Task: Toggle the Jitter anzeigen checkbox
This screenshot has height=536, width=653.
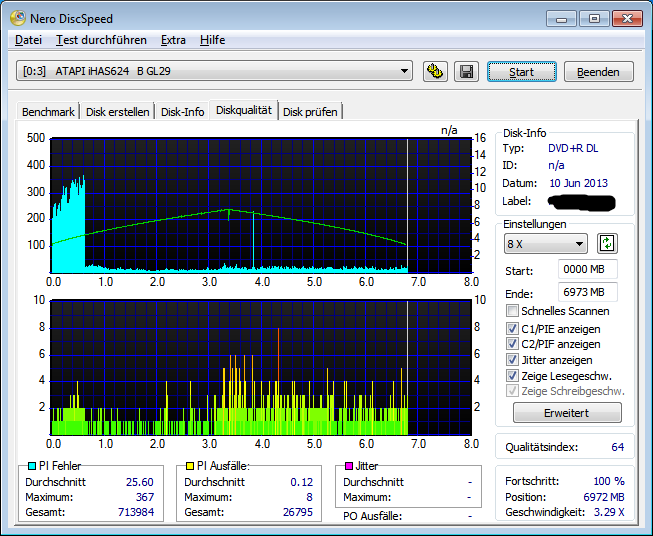Action: tap(512, 360)
